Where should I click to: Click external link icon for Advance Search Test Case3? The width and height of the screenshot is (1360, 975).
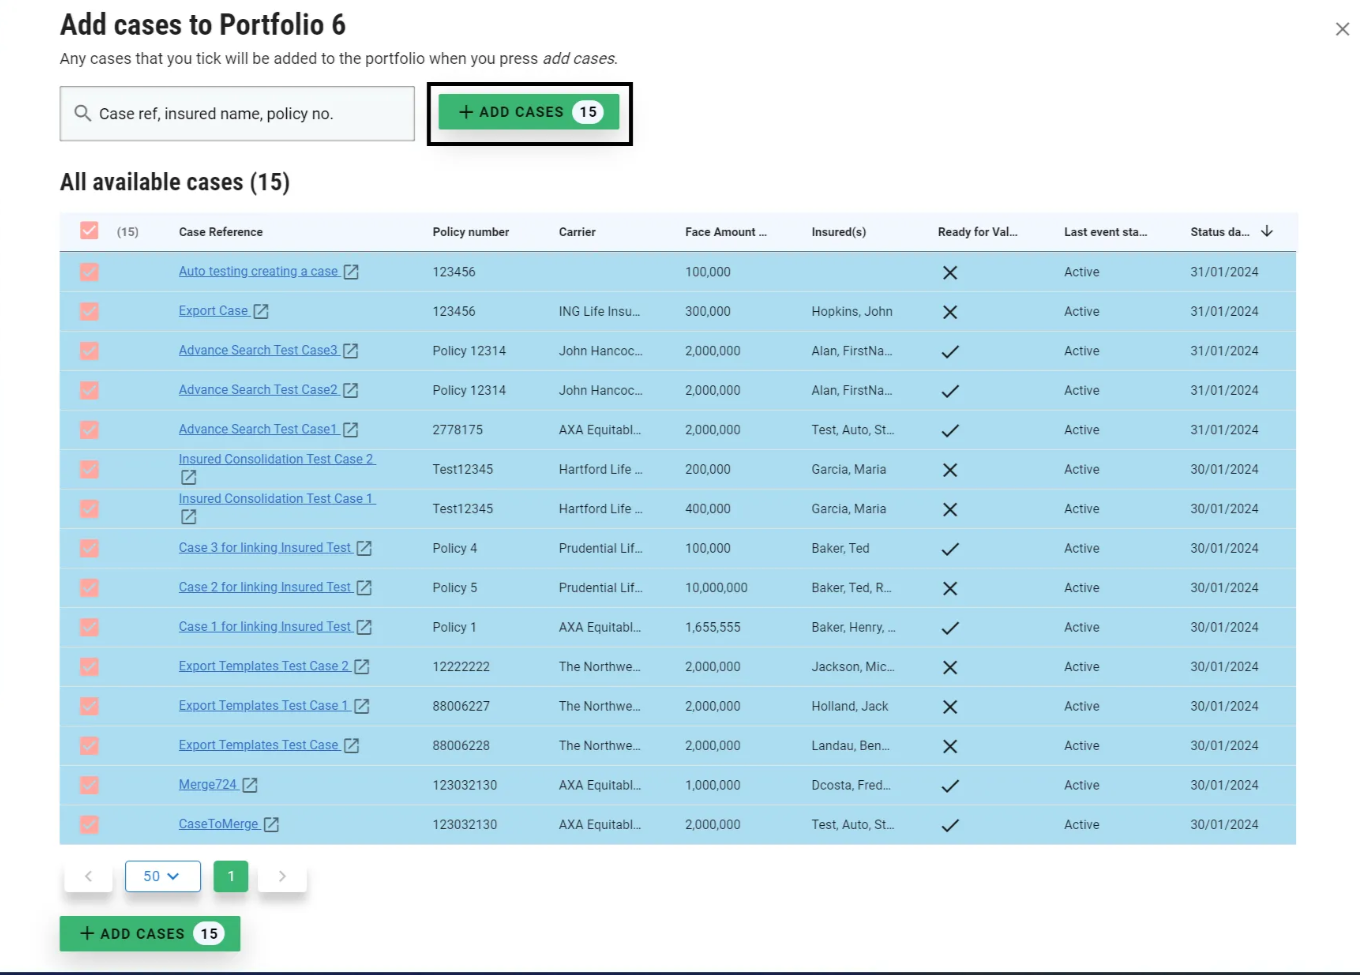click(350, 351)
